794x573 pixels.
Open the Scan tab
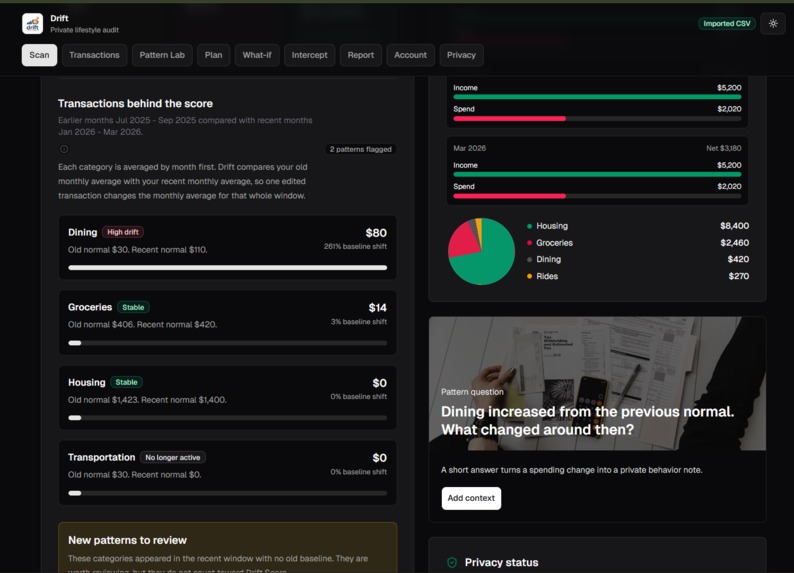click(x=39, y=55)
